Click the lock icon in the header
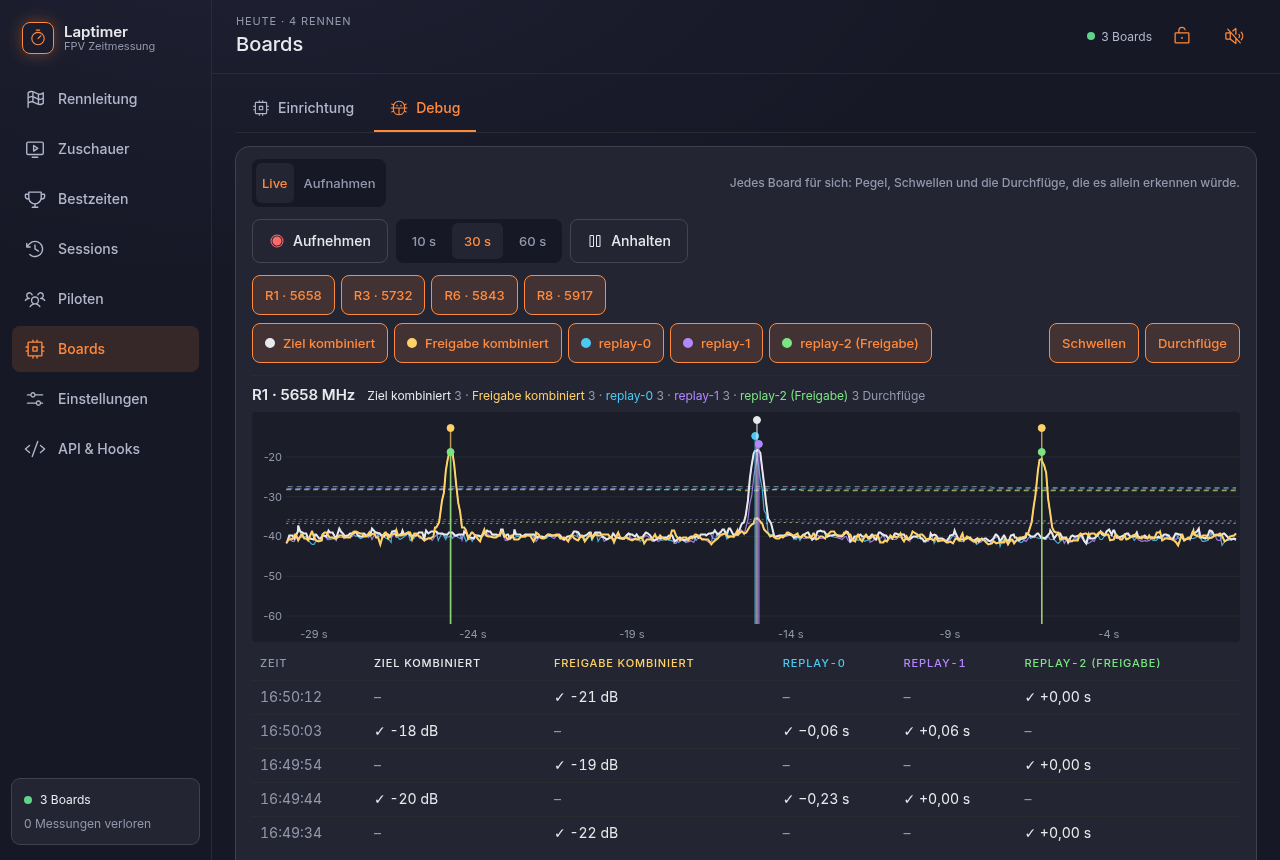1280x860 pixels. (x=1182, y=36)
